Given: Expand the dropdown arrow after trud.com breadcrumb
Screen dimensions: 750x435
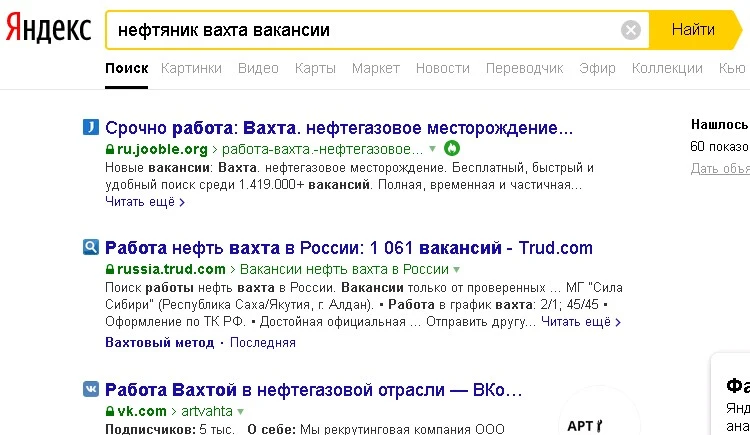Looking at the screenshot, I should 457,270.
